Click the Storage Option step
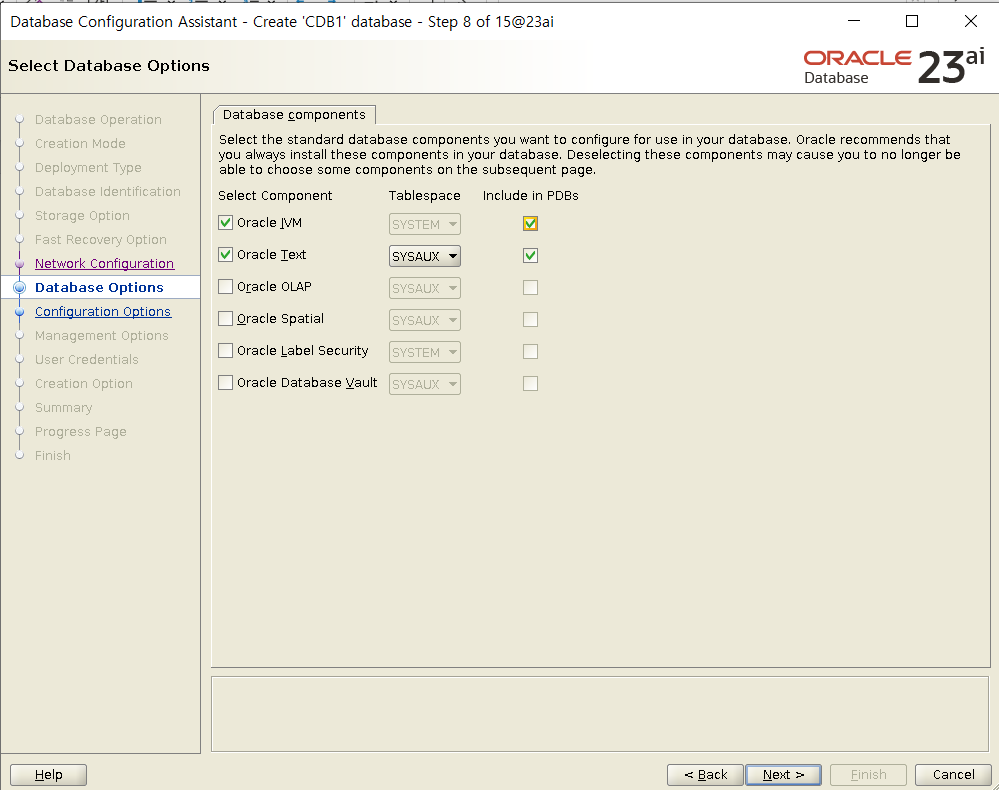Viewport: 999px width, 790px height. coord(82,215)
